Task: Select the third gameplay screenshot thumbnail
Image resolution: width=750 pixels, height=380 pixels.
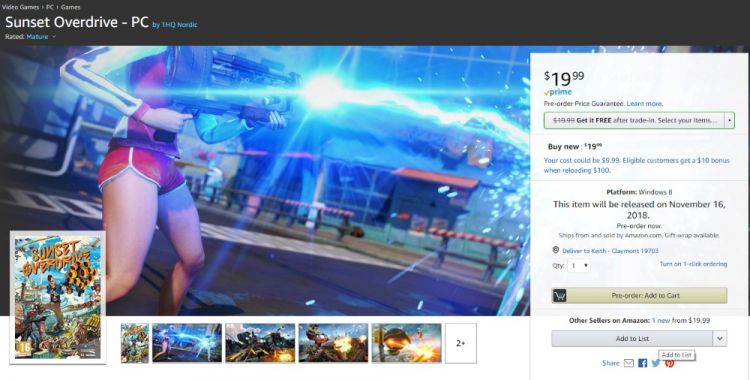Action: (x=260, y=343)
